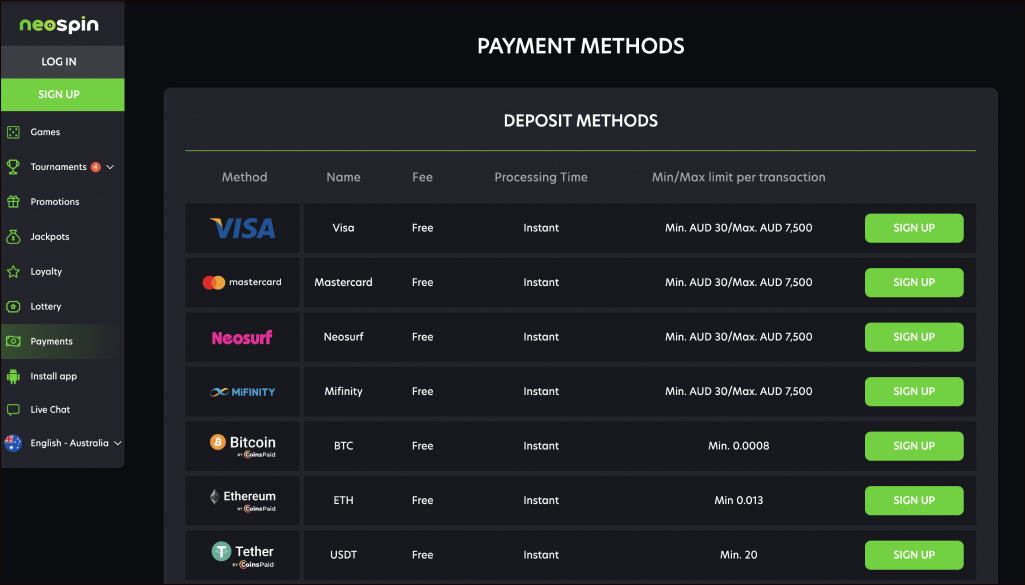This screenshot has width=1025, height=585.
Task: Click the Tournaments badge showing 4
Action: click(96, 167)
